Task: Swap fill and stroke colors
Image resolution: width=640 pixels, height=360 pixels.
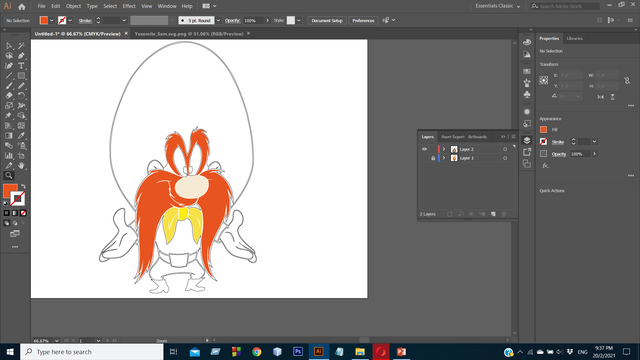Action: (23, 187)
